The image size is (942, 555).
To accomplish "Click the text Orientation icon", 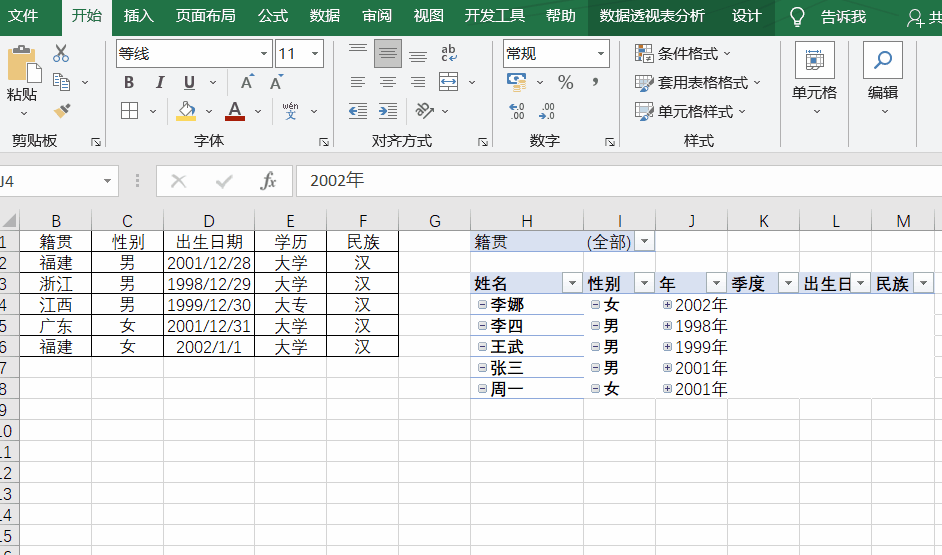I will [424, 111].
